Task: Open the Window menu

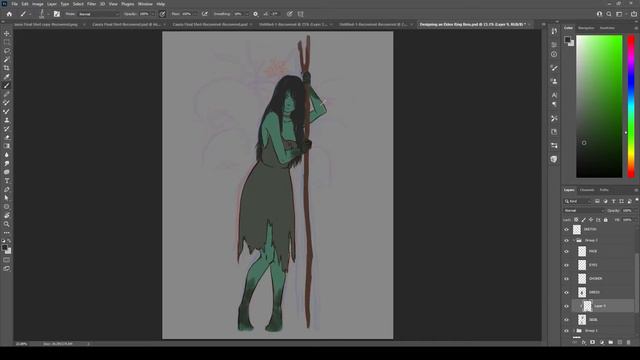Action: (x=145, y=4)
